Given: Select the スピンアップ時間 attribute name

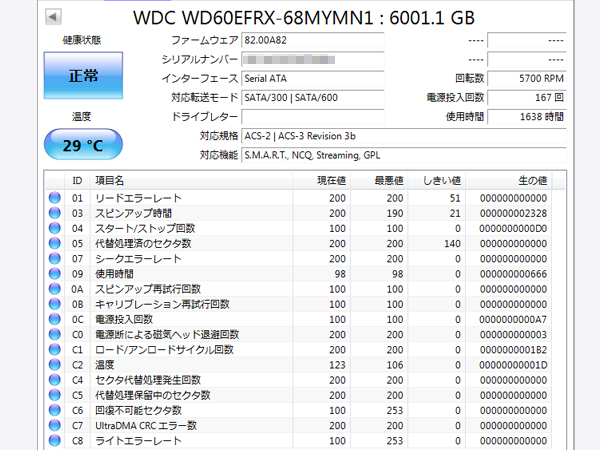Looking at the screenshot, I should pyautogui.click(x=134, y=213).
